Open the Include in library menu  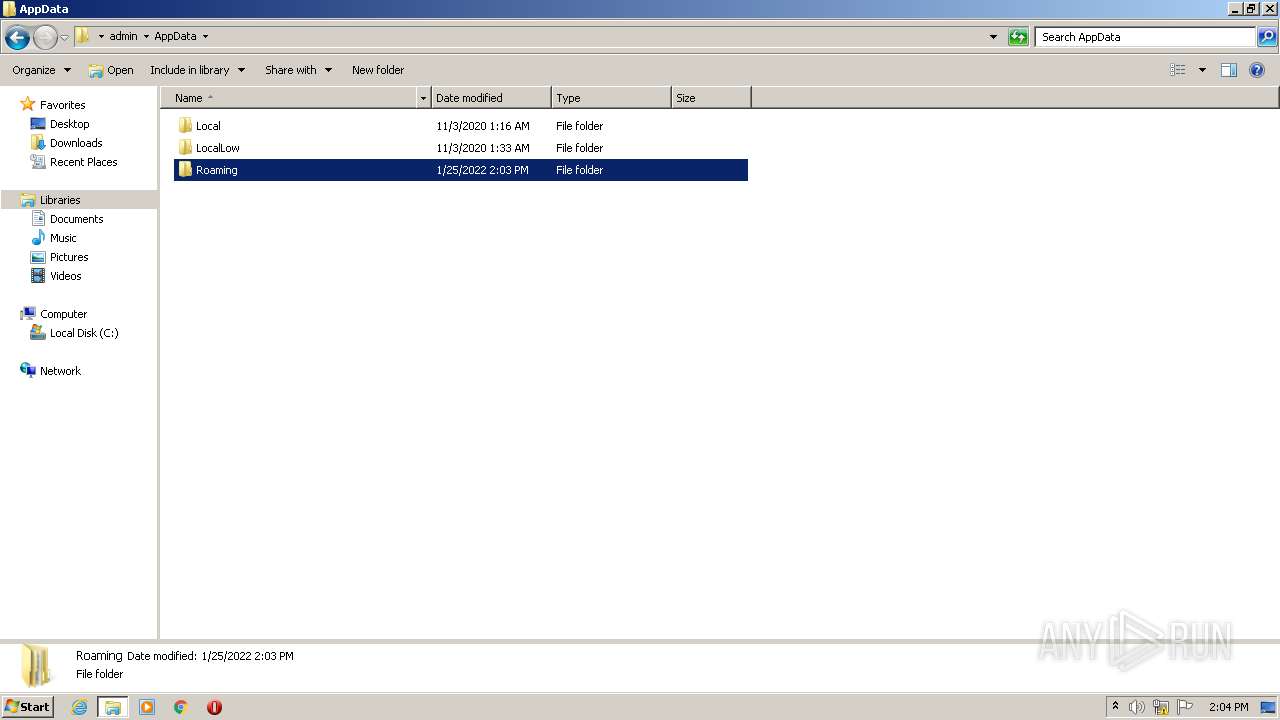[197, 70]
